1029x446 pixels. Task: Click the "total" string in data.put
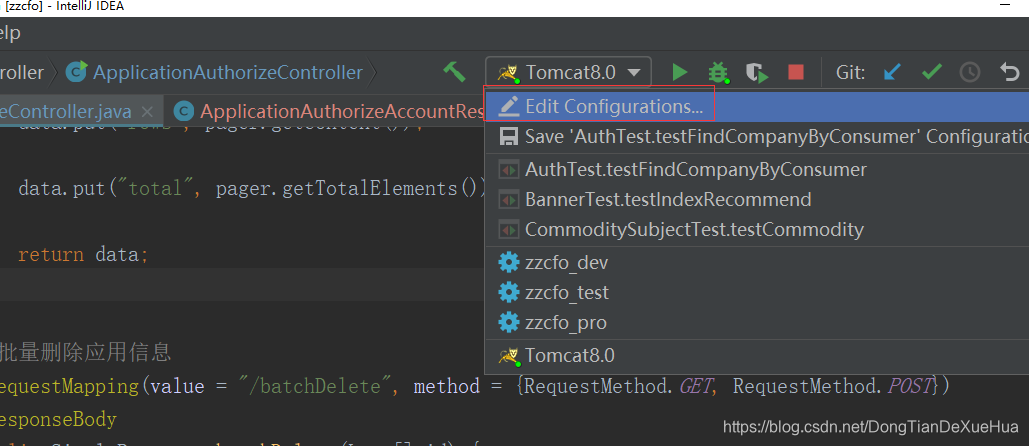[x=156, y=189]
